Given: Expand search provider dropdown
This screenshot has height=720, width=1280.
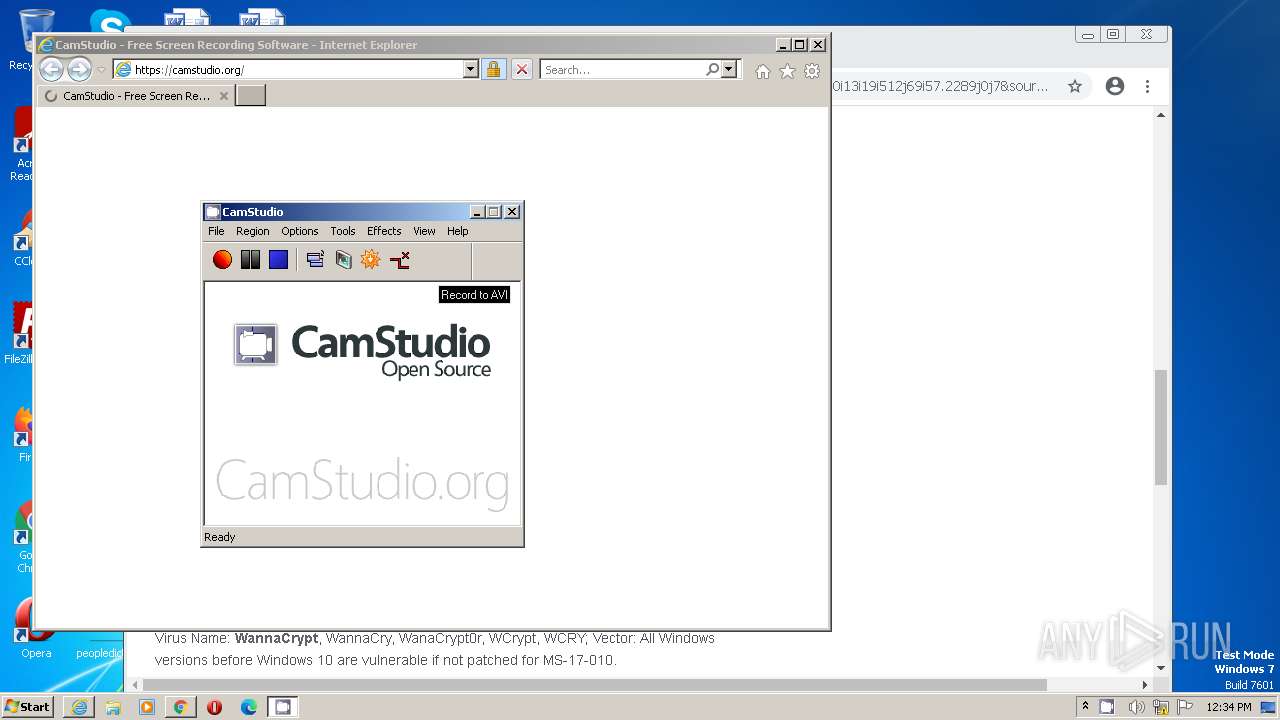Looking at the screenshot, I should click(729, 70).
